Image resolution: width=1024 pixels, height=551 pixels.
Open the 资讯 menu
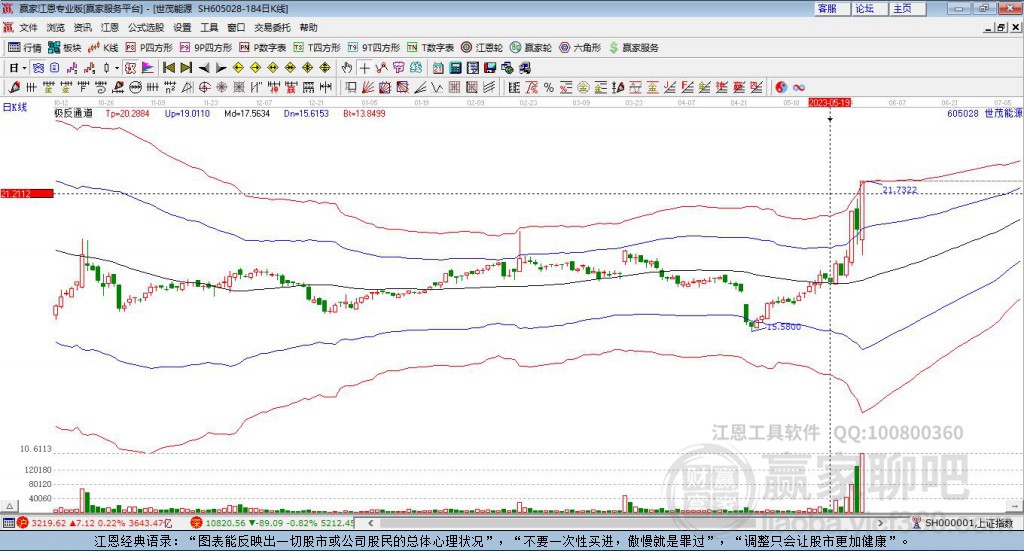(x=82, y=27)
